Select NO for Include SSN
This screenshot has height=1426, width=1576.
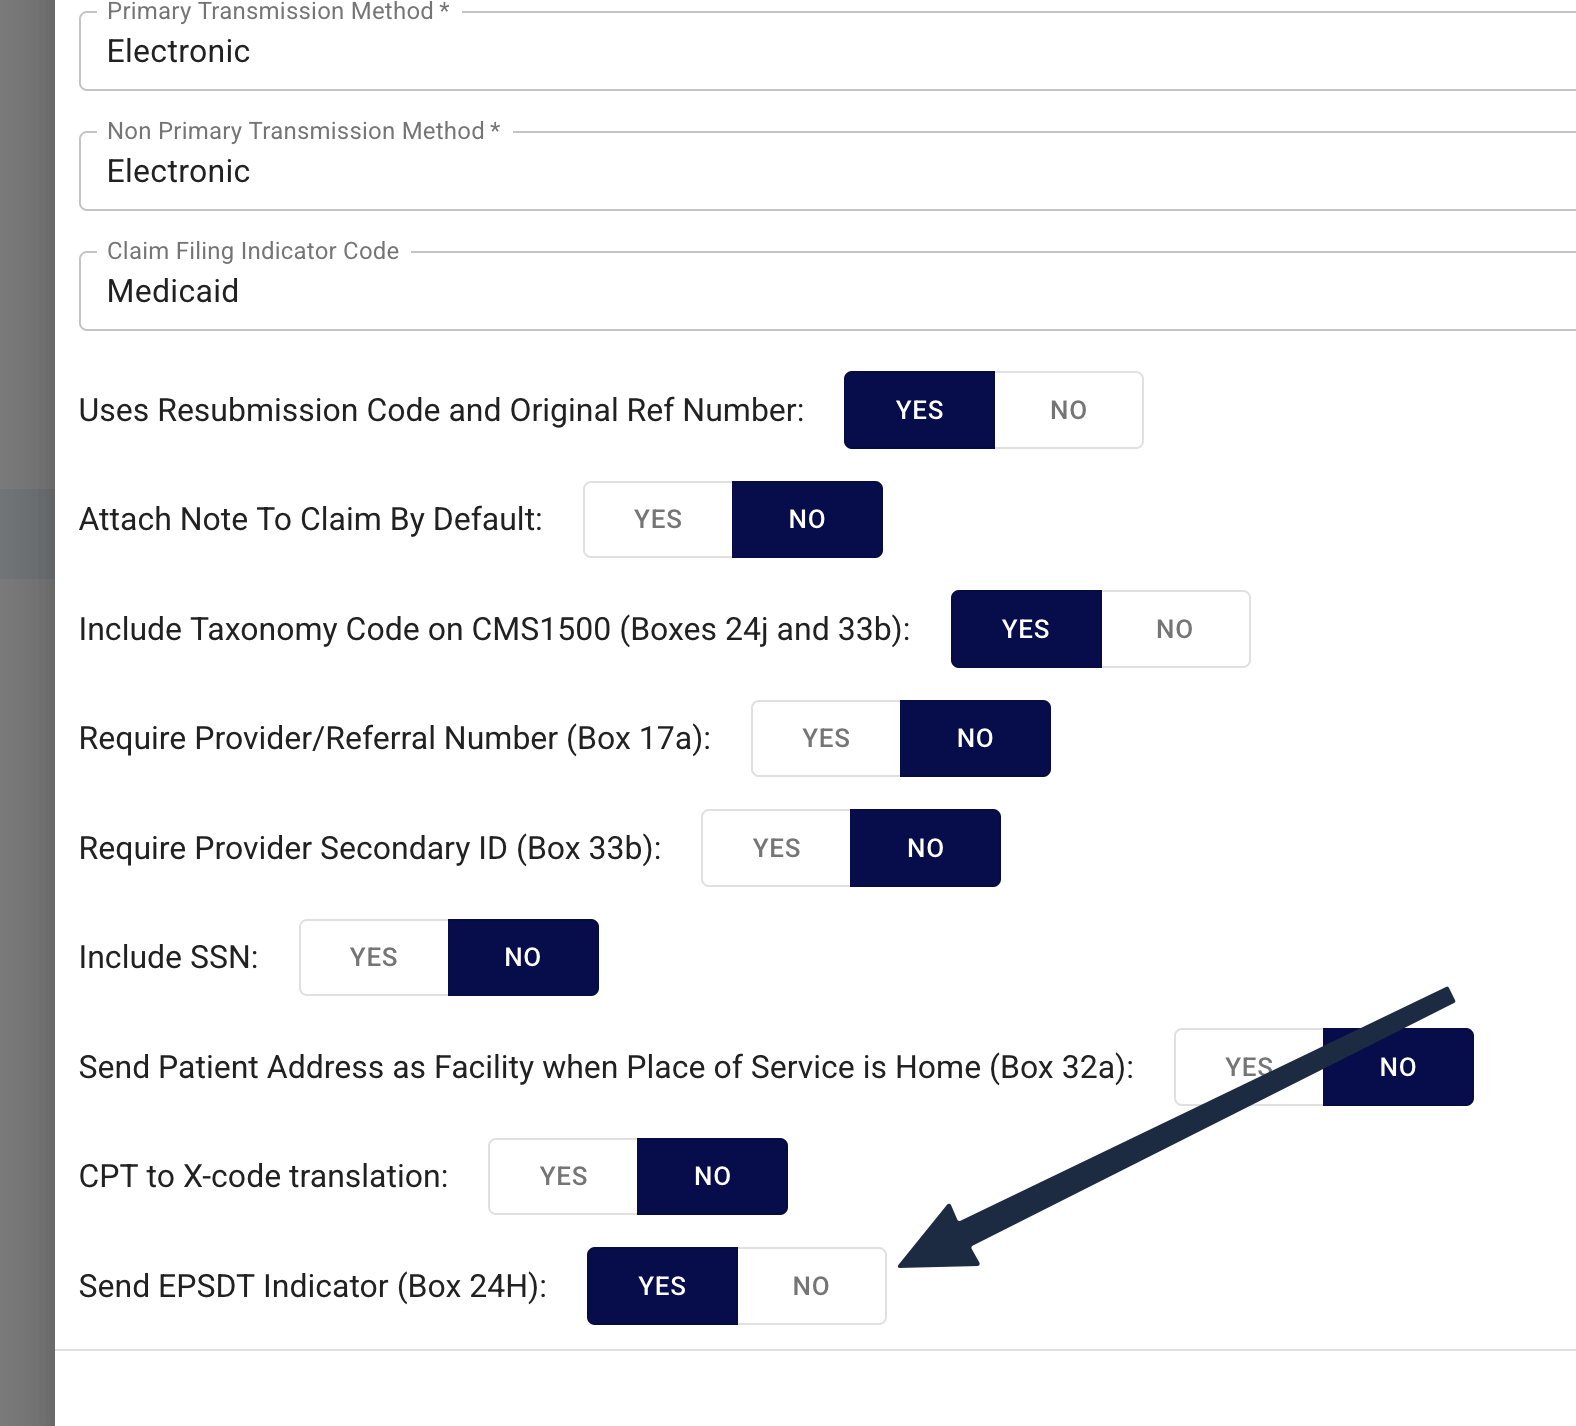coord(523,957)
